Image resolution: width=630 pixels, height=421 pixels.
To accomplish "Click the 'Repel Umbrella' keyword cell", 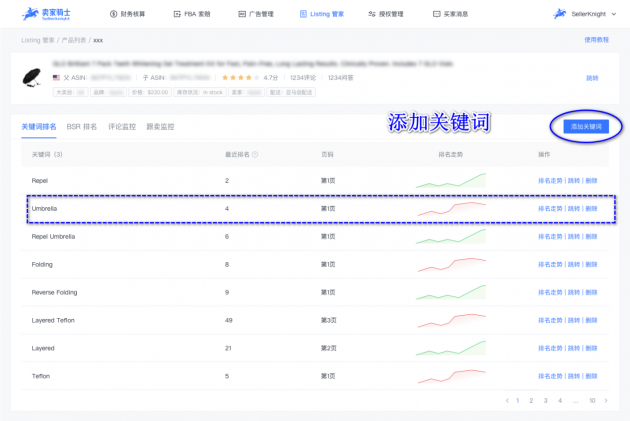I will click(x=53, y=237).
